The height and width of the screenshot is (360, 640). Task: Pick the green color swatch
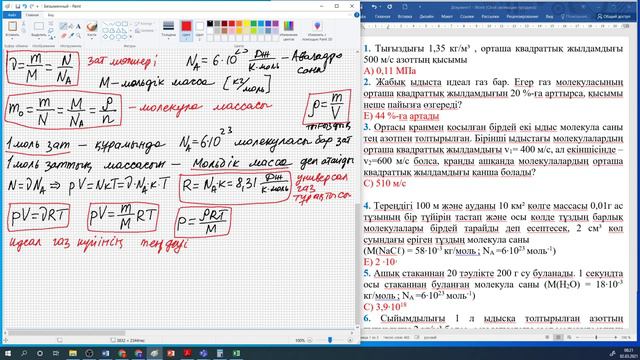coord(254,23)
